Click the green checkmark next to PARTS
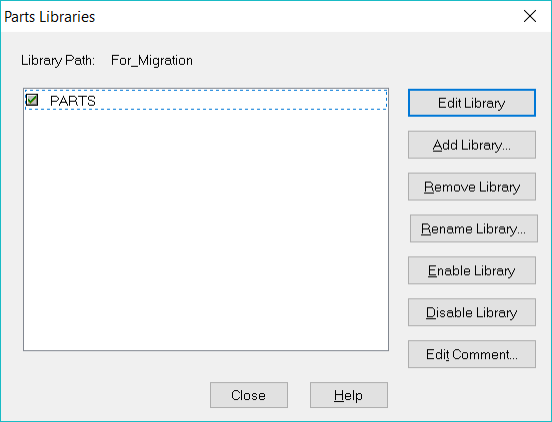Image resolution: width=552 pixels, height=422 pixels. click(x=32, y=100)
